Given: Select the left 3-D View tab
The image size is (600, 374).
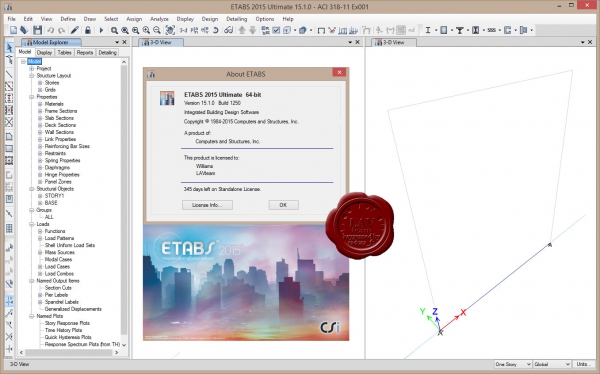Looking at the screenshot, I should [x=160, y=42].
